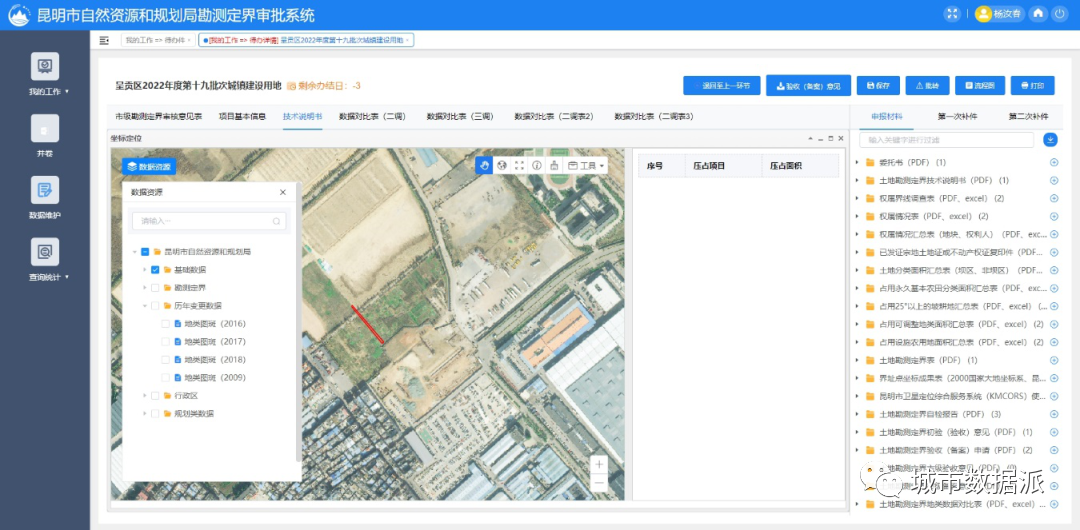Open 查询统计 sidebar icon
This screenshot has height=530, width=1080.
pos(45,252)
